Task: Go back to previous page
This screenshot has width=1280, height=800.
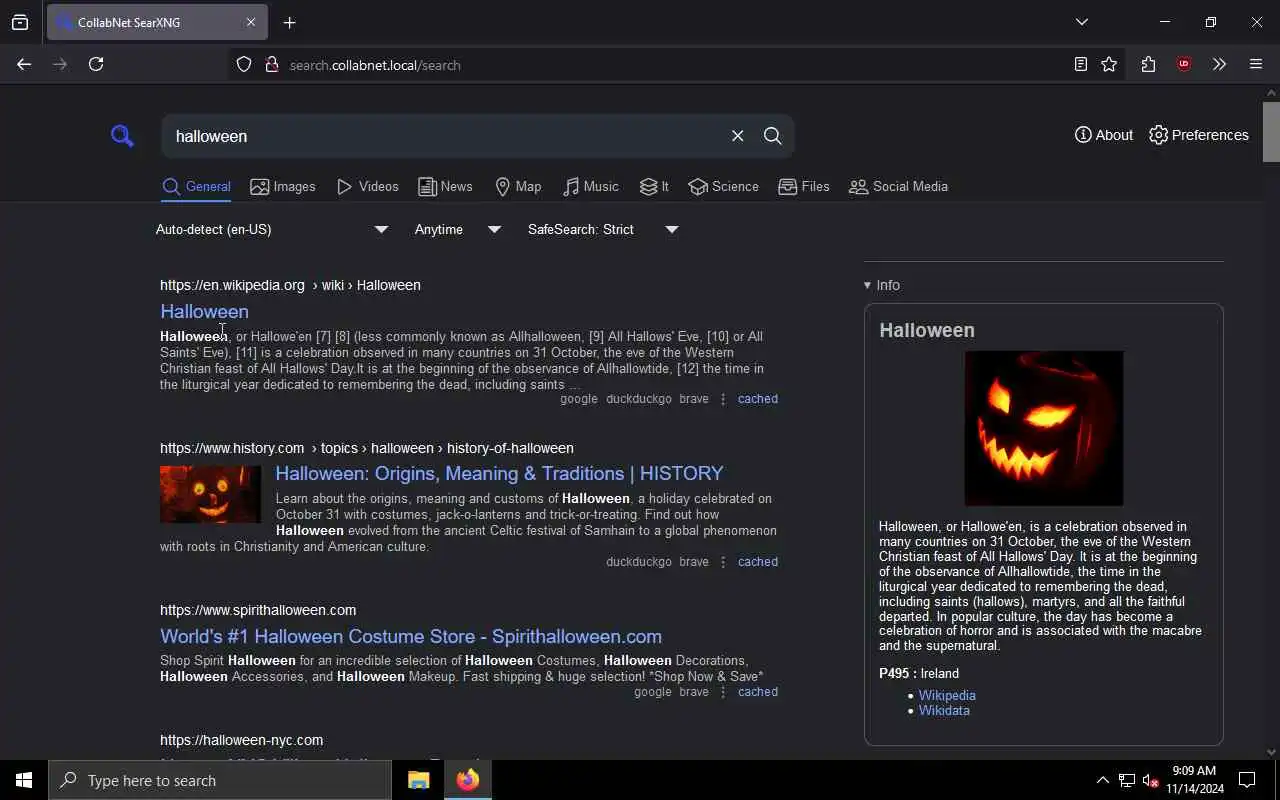Action: [x=24, y=64]
